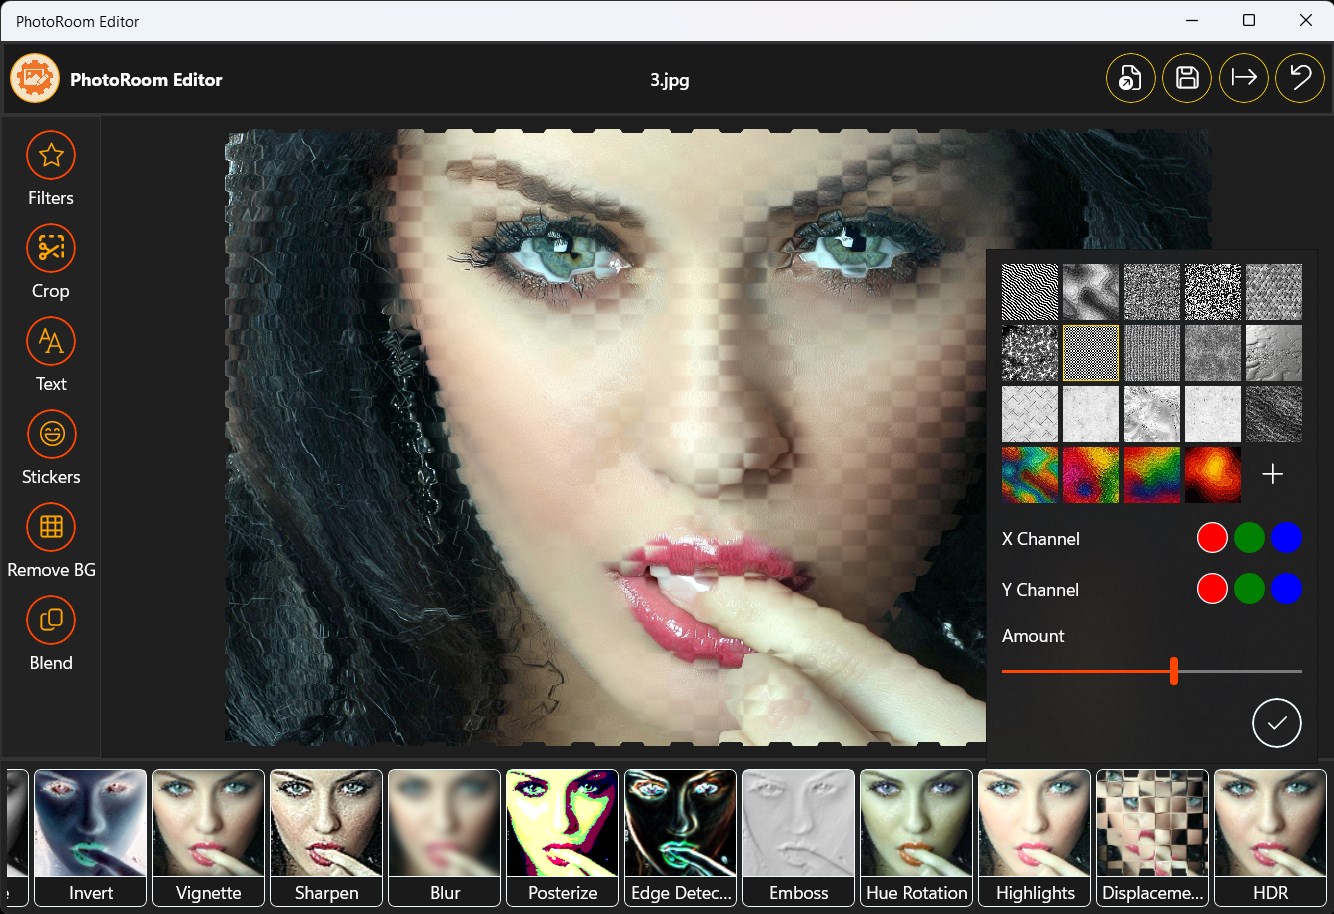Choose the crumpled white foil map
Image resolution: width=1334 pixels, height=914 pixels.
click(1152, 414)
